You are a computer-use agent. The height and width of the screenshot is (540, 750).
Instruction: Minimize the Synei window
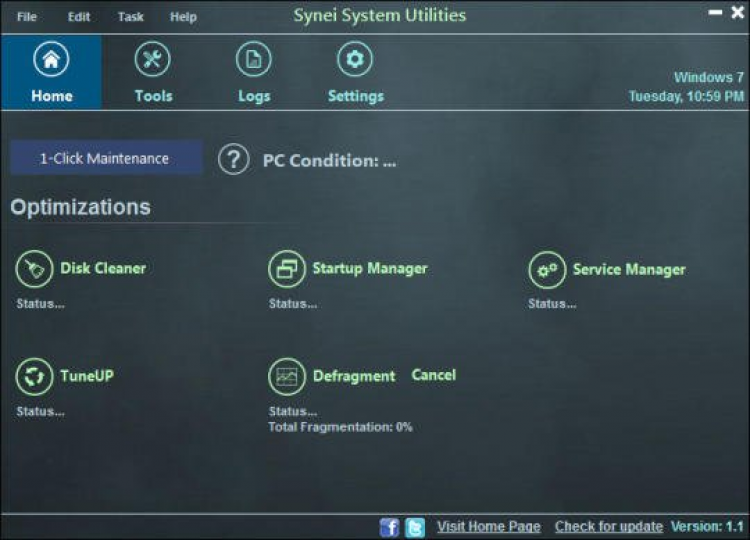(715, 12)
